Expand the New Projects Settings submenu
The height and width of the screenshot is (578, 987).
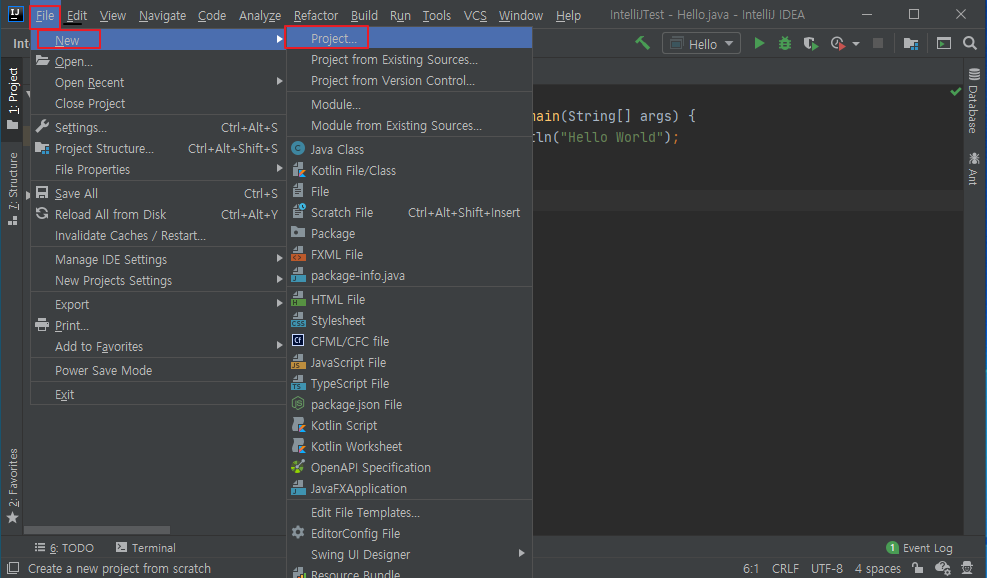click(159, 280)
